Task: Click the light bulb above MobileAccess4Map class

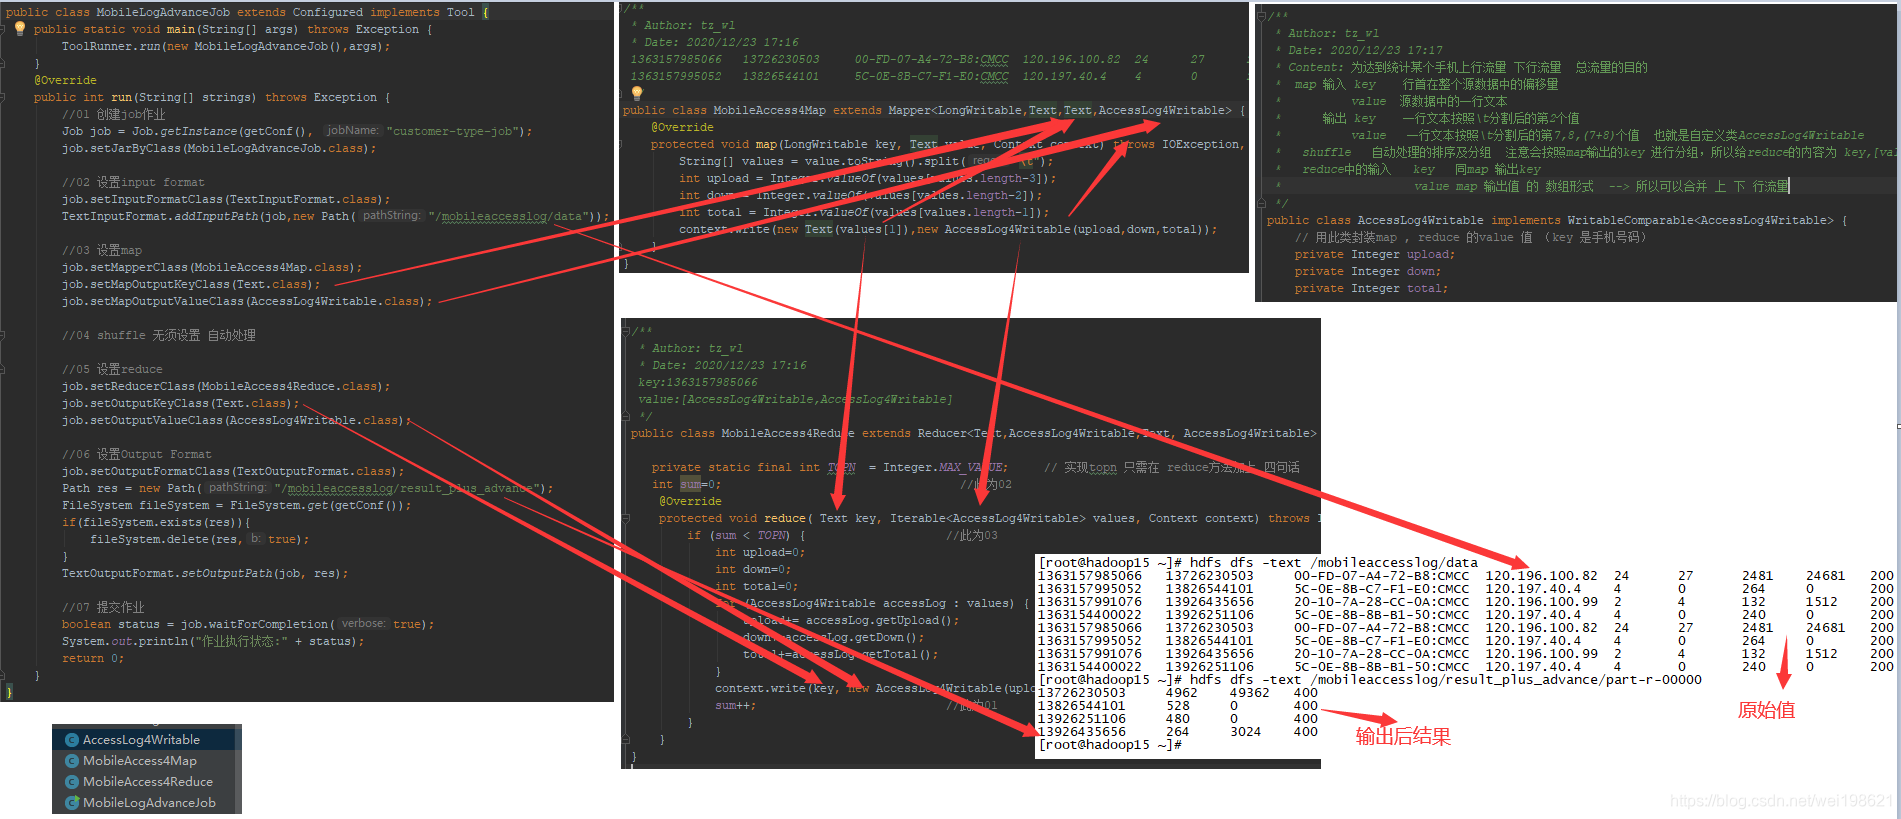Action: click(637, 93)
